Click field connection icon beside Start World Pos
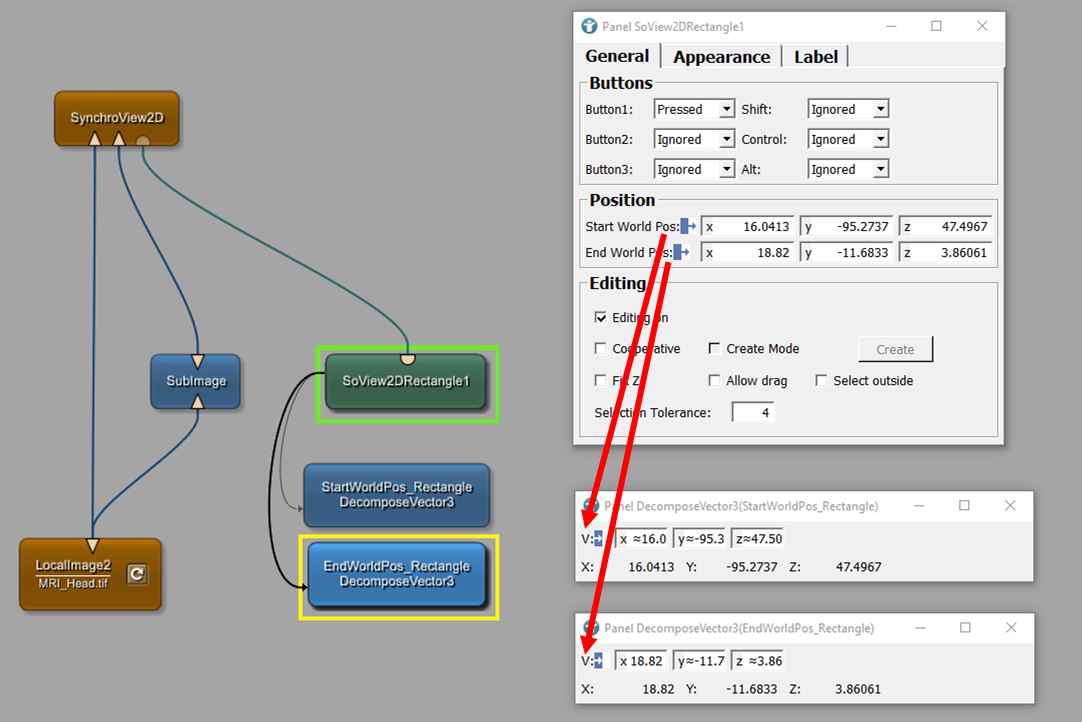The width and height of the screenshot is (1082, 722). (x=688, y=227)
